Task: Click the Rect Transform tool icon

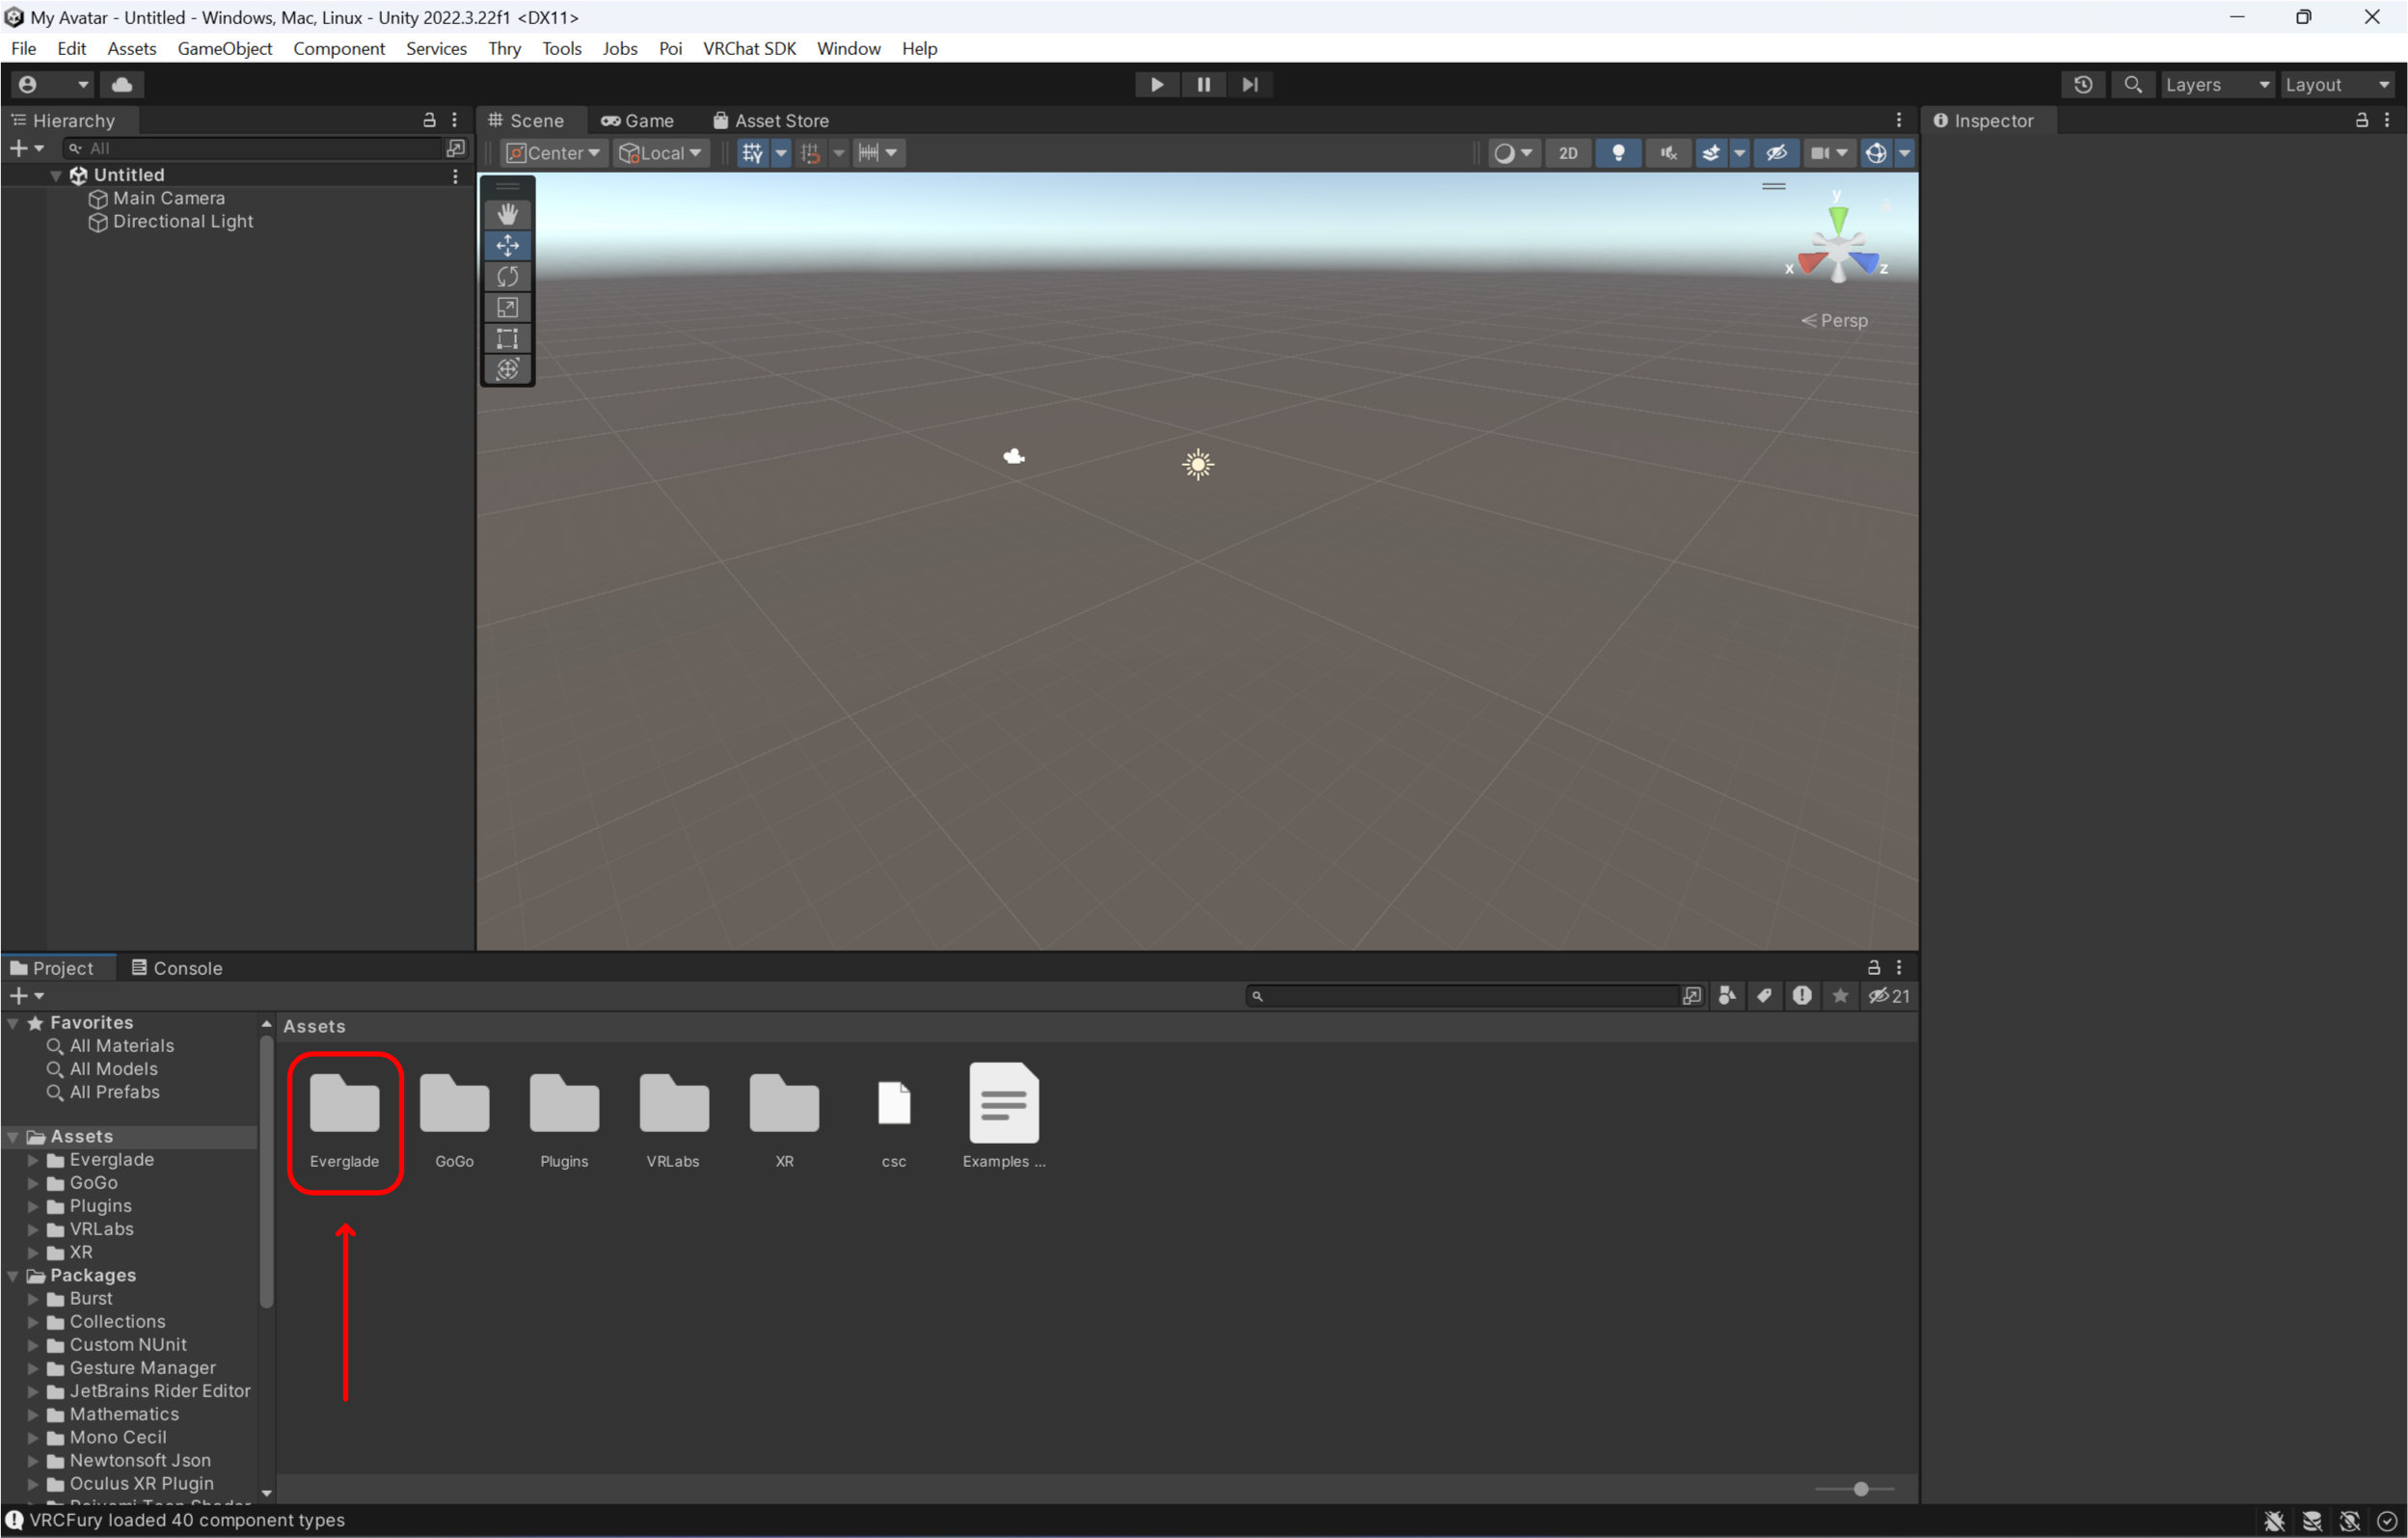Action: [x=507, y=340]
